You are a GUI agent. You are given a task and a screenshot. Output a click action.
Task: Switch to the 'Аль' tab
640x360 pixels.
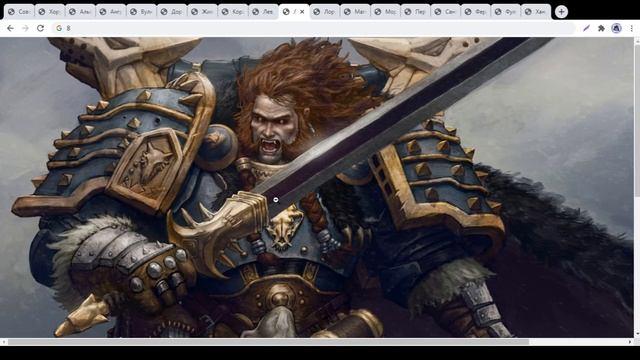[x=80, y=12]
